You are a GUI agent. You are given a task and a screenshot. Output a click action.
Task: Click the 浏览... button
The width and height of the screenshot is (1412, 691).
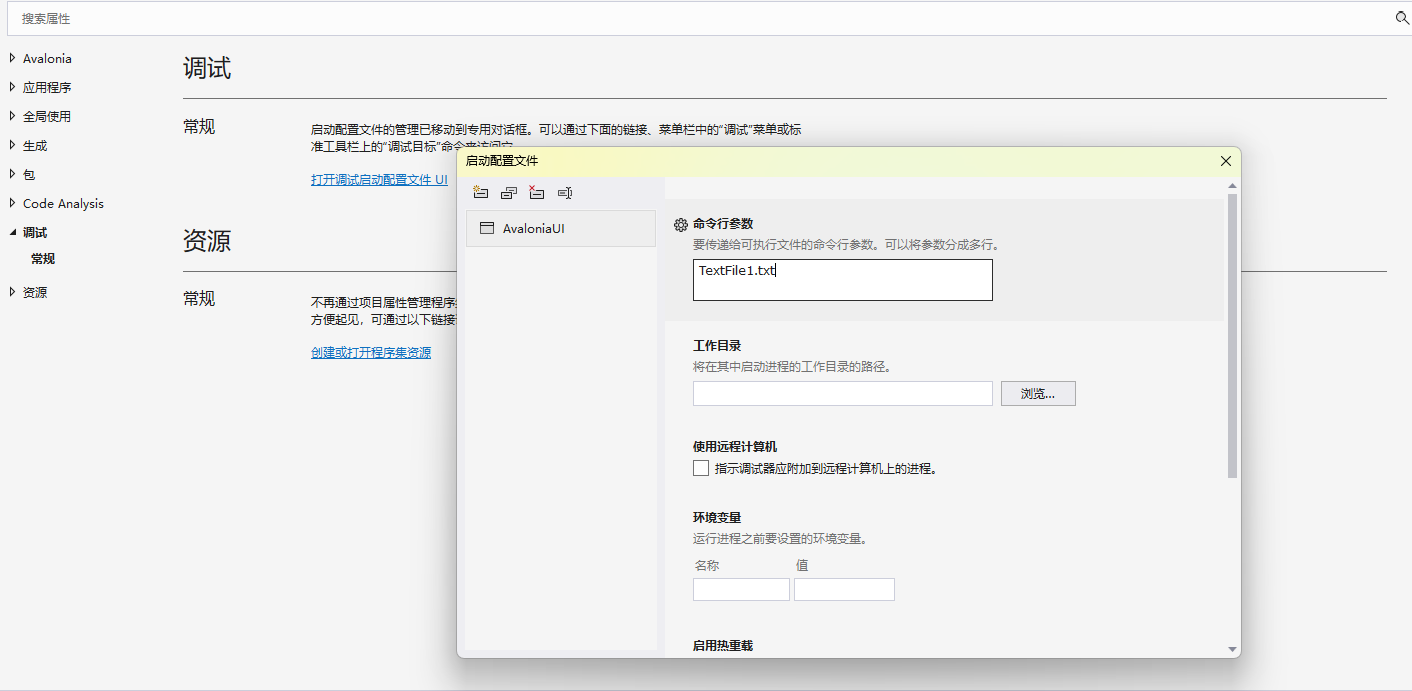point(1038,393)
